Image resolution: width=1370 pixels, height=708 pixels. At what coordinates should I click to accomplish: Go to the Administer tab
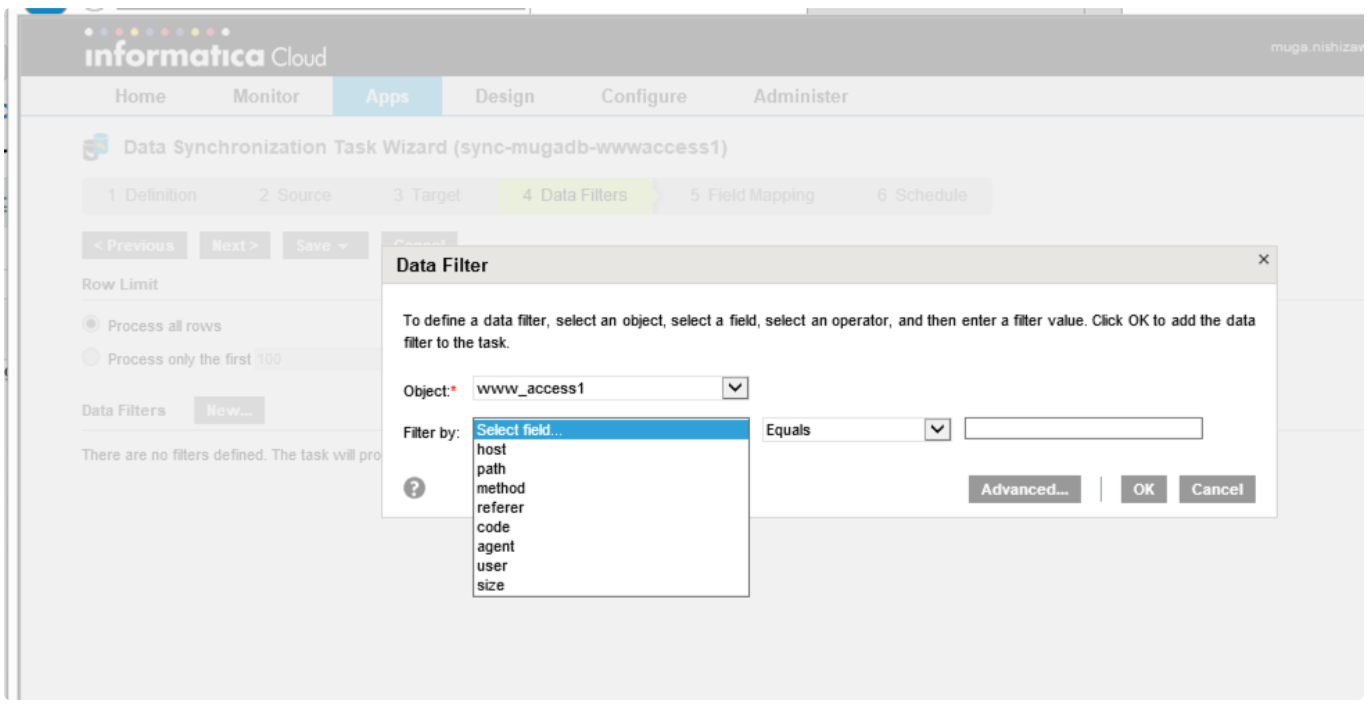800,97
